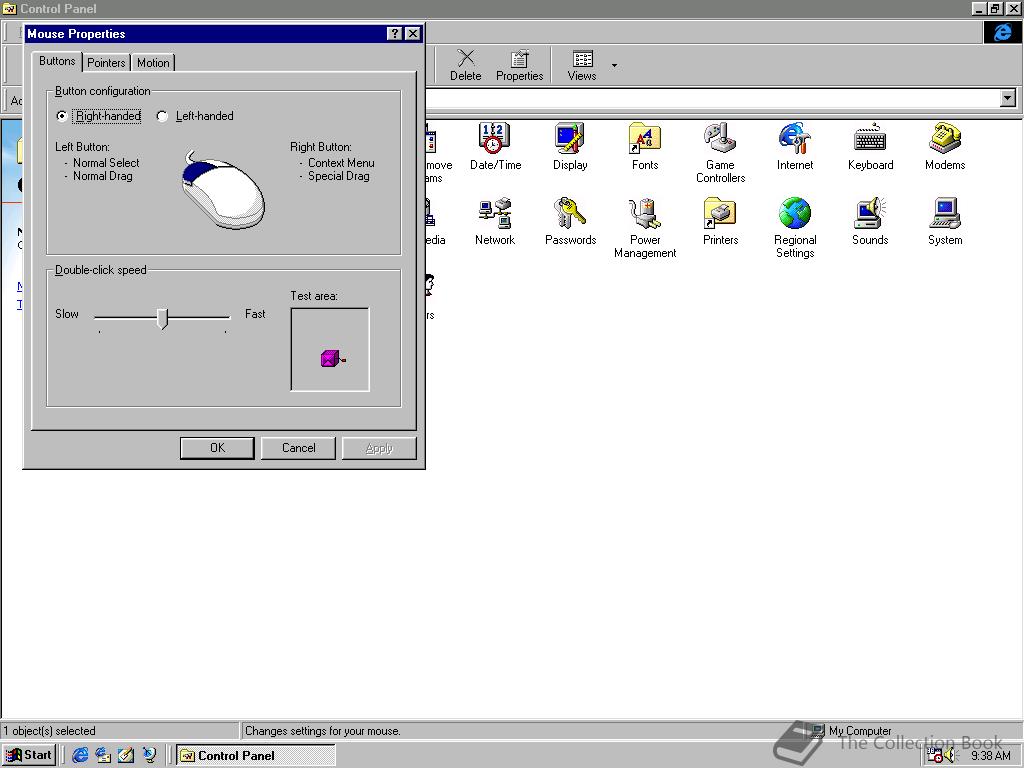Expand the Views dropdown arrow in toolbar
Image resolution: width=1024 pixels, height=768 pixels.
pos(614,66)
